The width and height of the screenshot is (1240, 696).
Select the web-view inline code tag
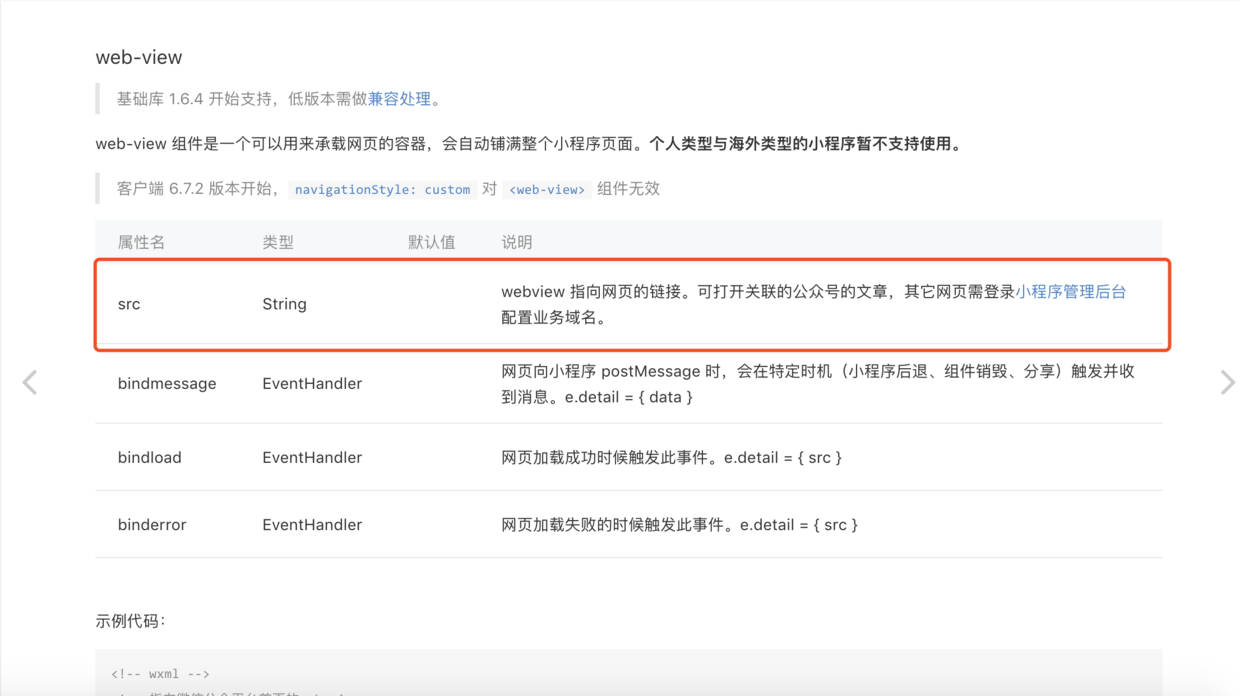546,188
